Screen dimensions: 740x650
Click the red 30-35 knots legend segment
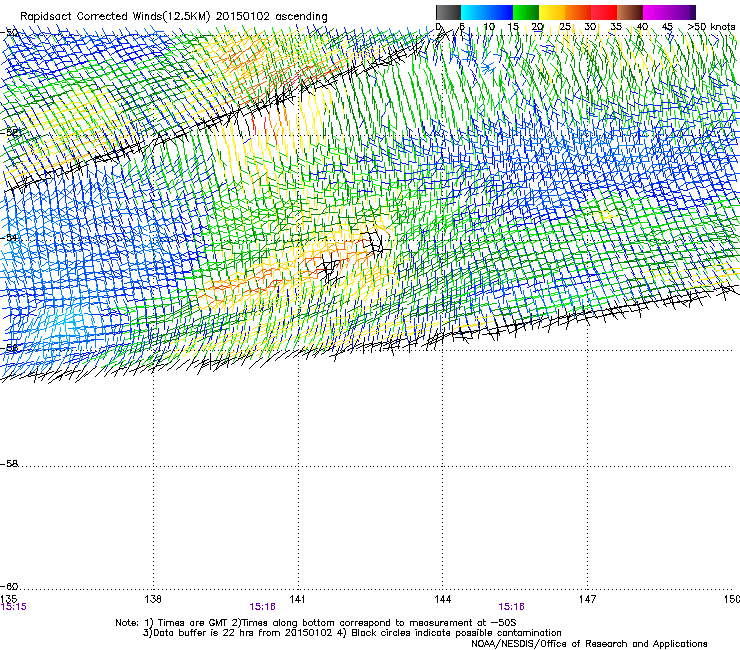click(x=604, y=12)
